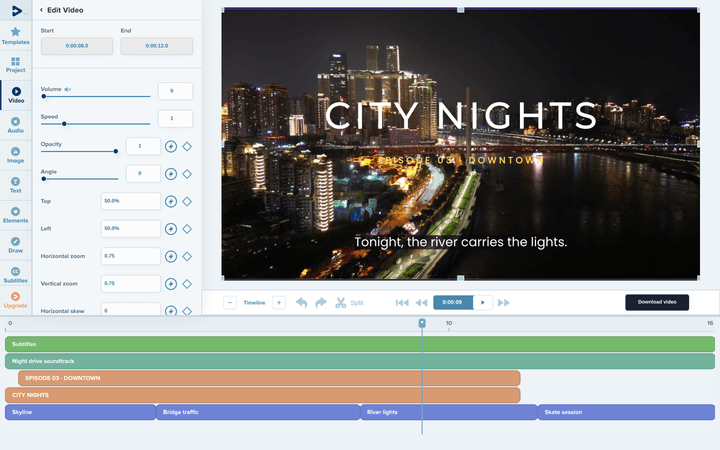Select the Skate session video clip
The width and height of the screenshot is (720, 450).
coord(626,412)
